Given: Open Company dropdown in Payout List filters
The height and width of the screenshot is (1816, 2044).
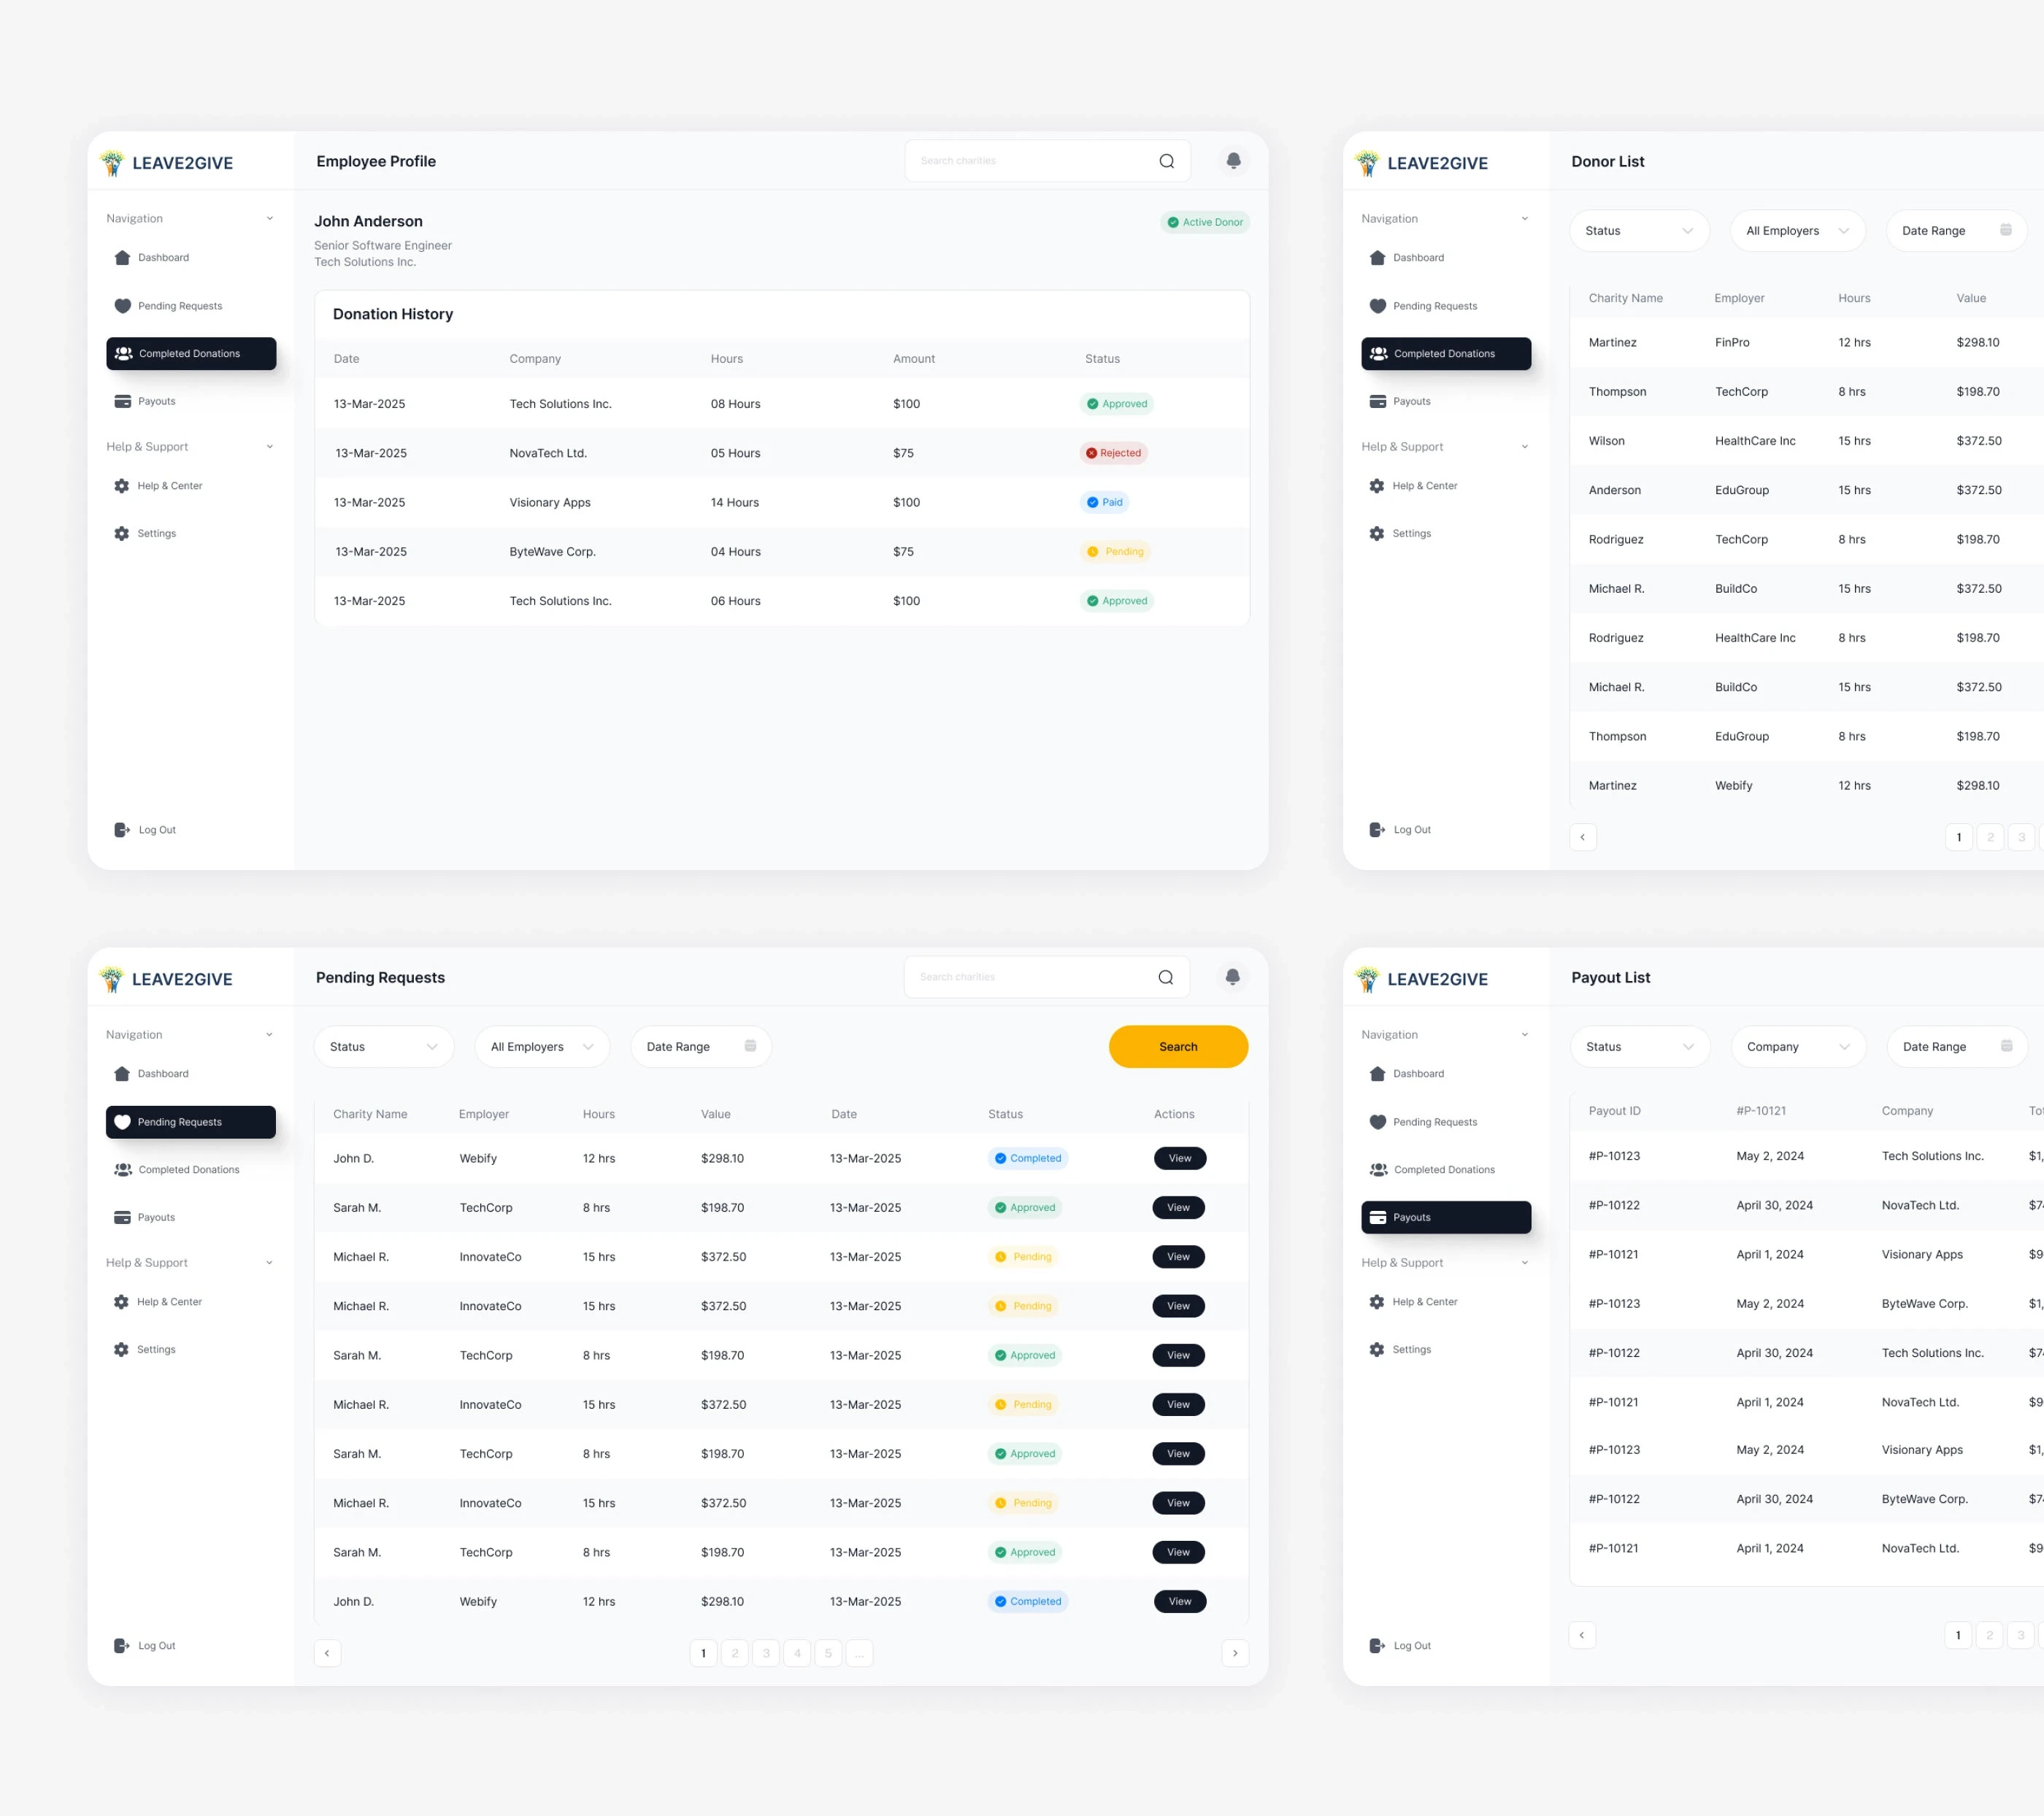Looking at the screenshot, I should (1798, 1047).
